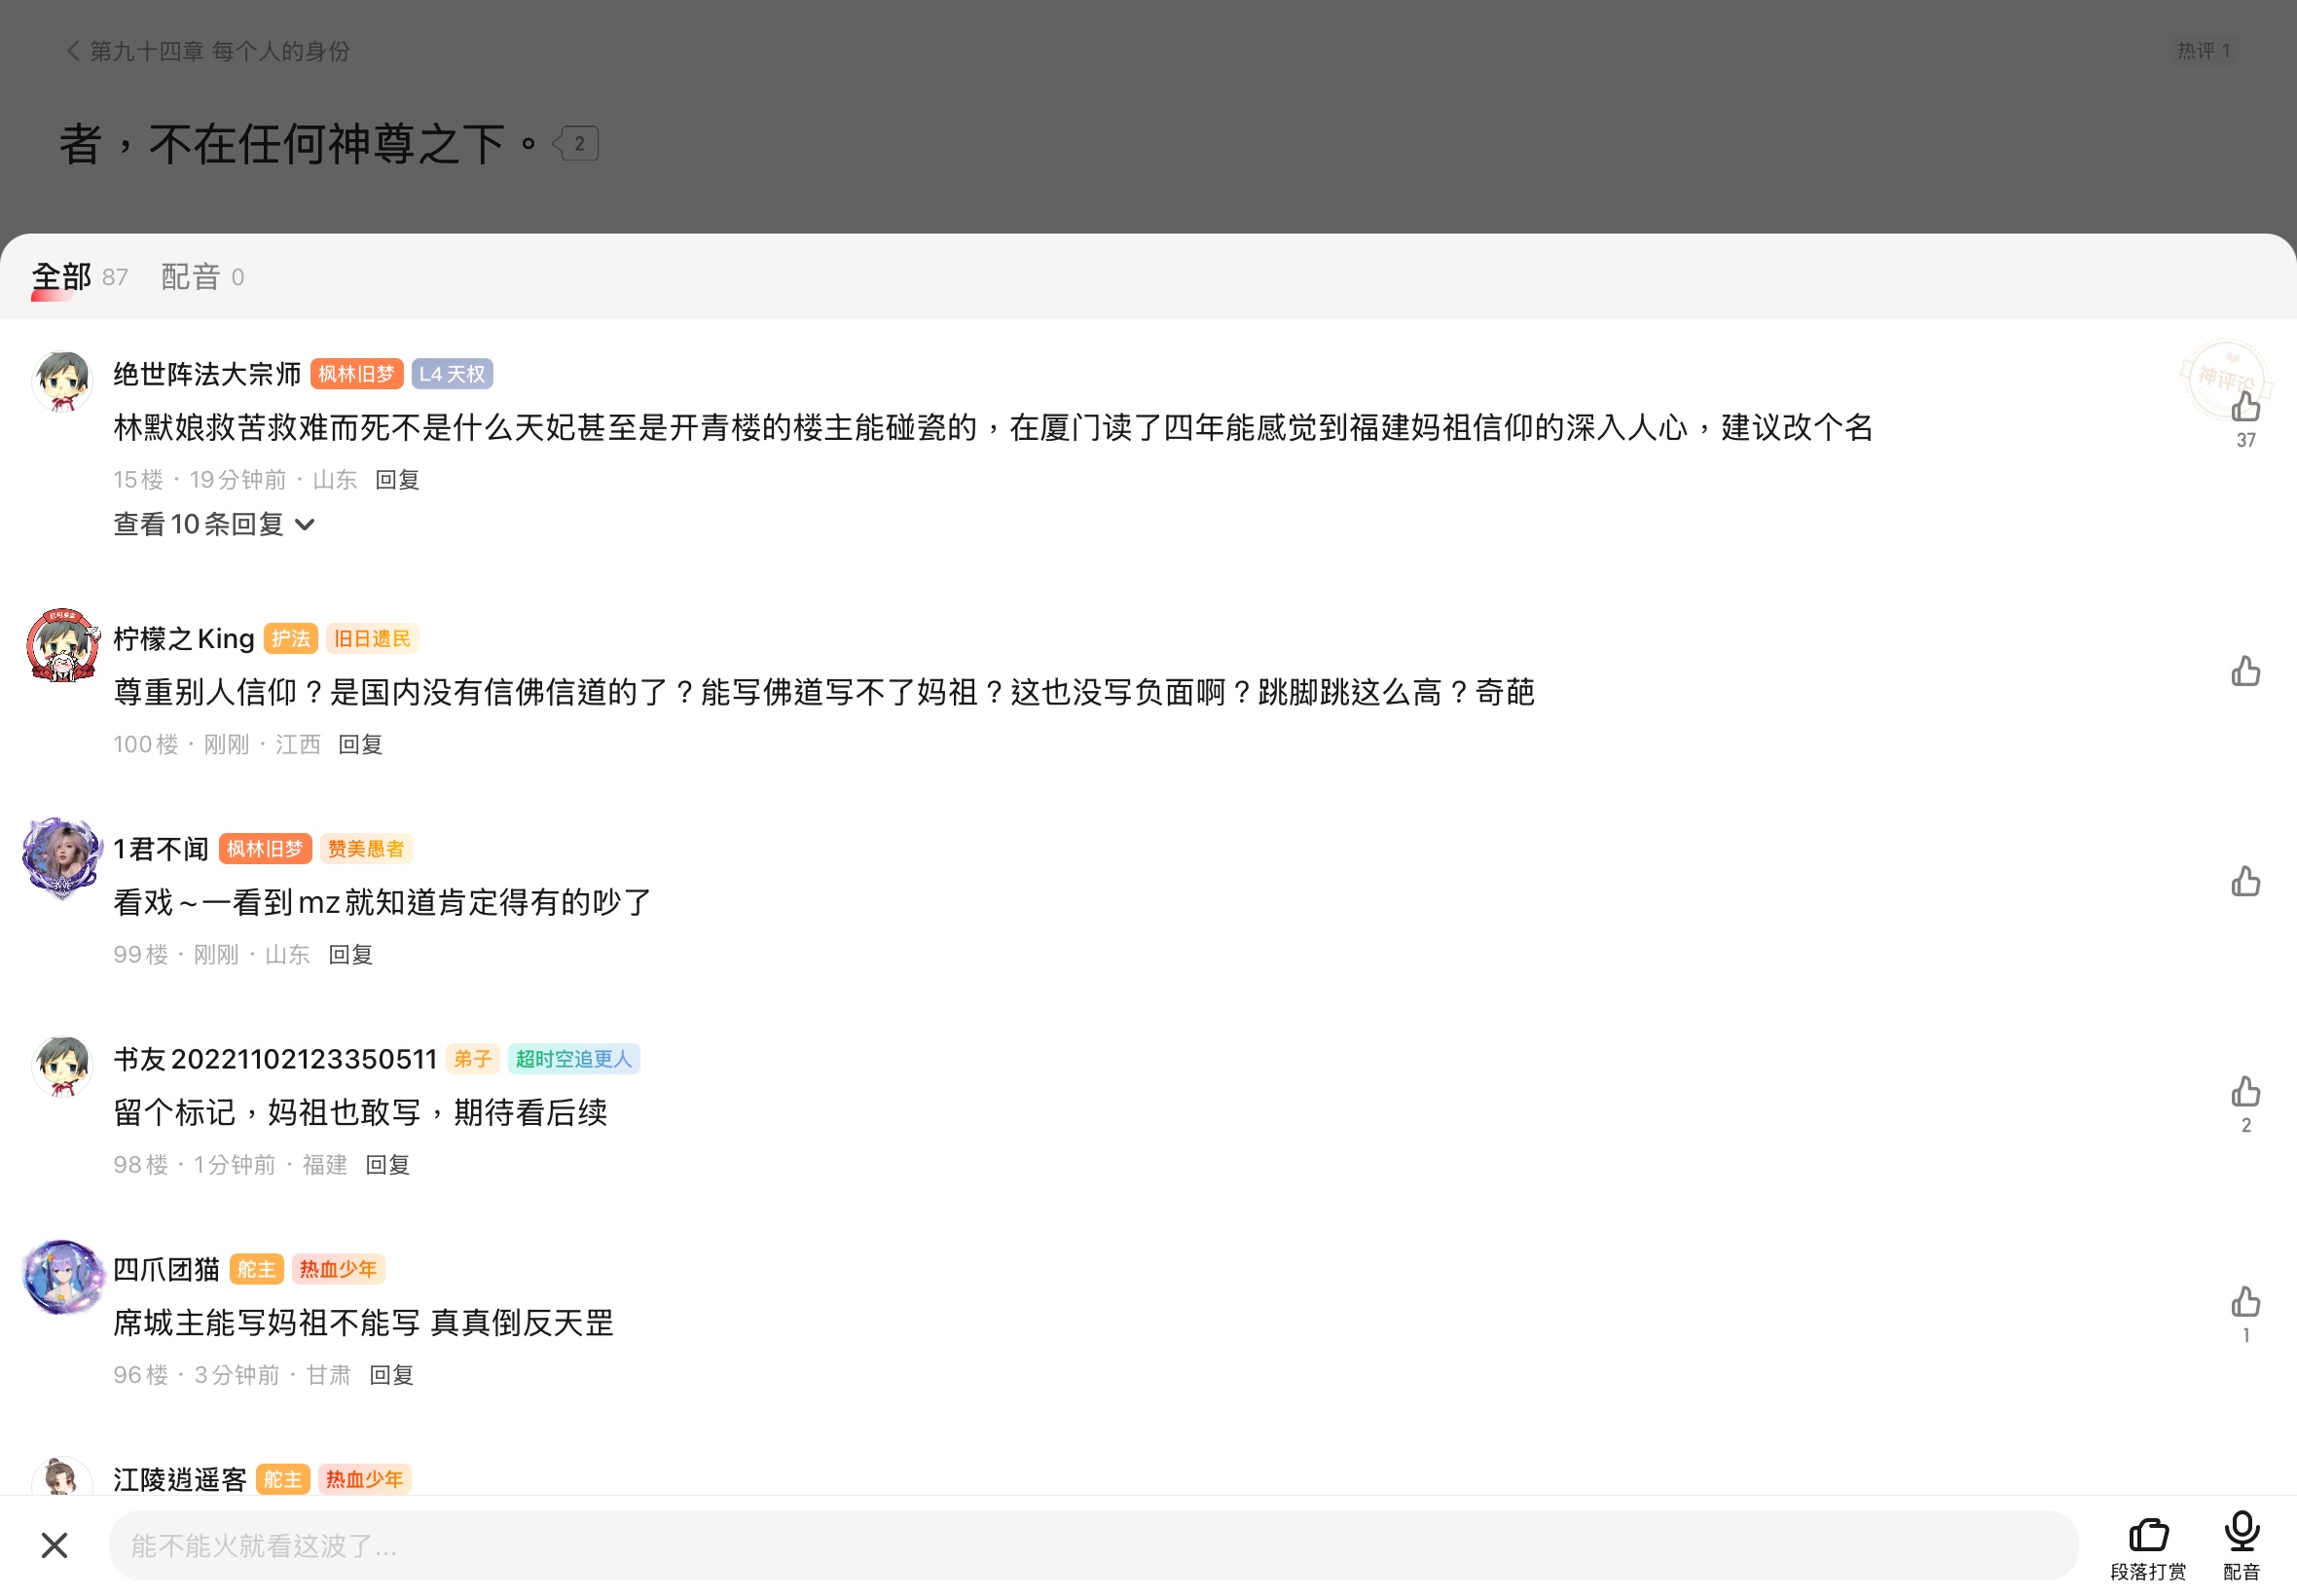Click username 书友20221102123350511
2297x1596 pixels.
(275, 1059)
